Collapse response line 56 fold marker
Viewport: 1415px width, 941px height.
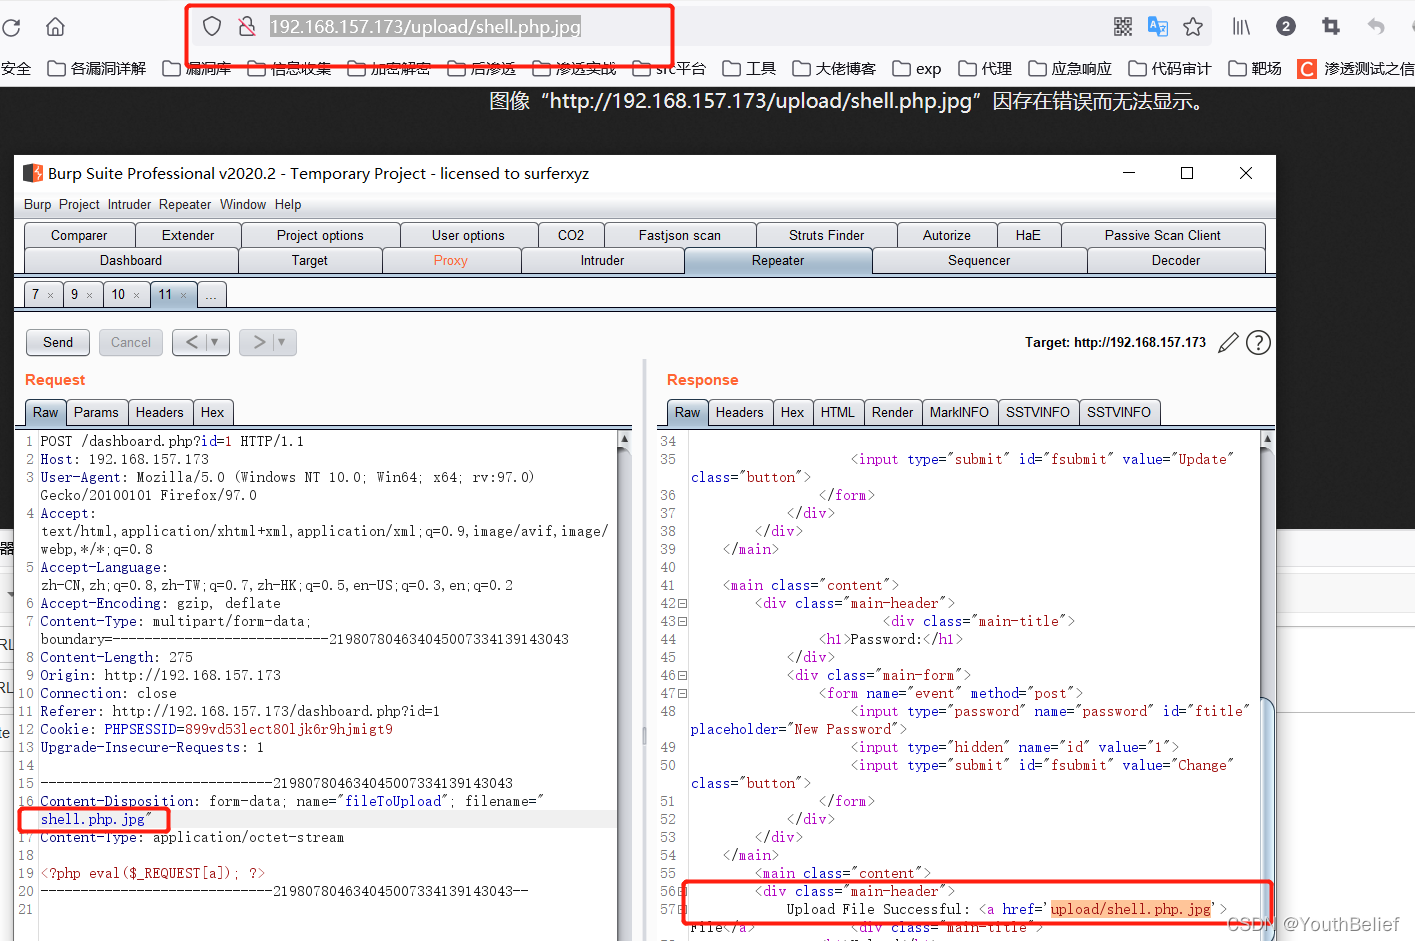coord(683,891)
